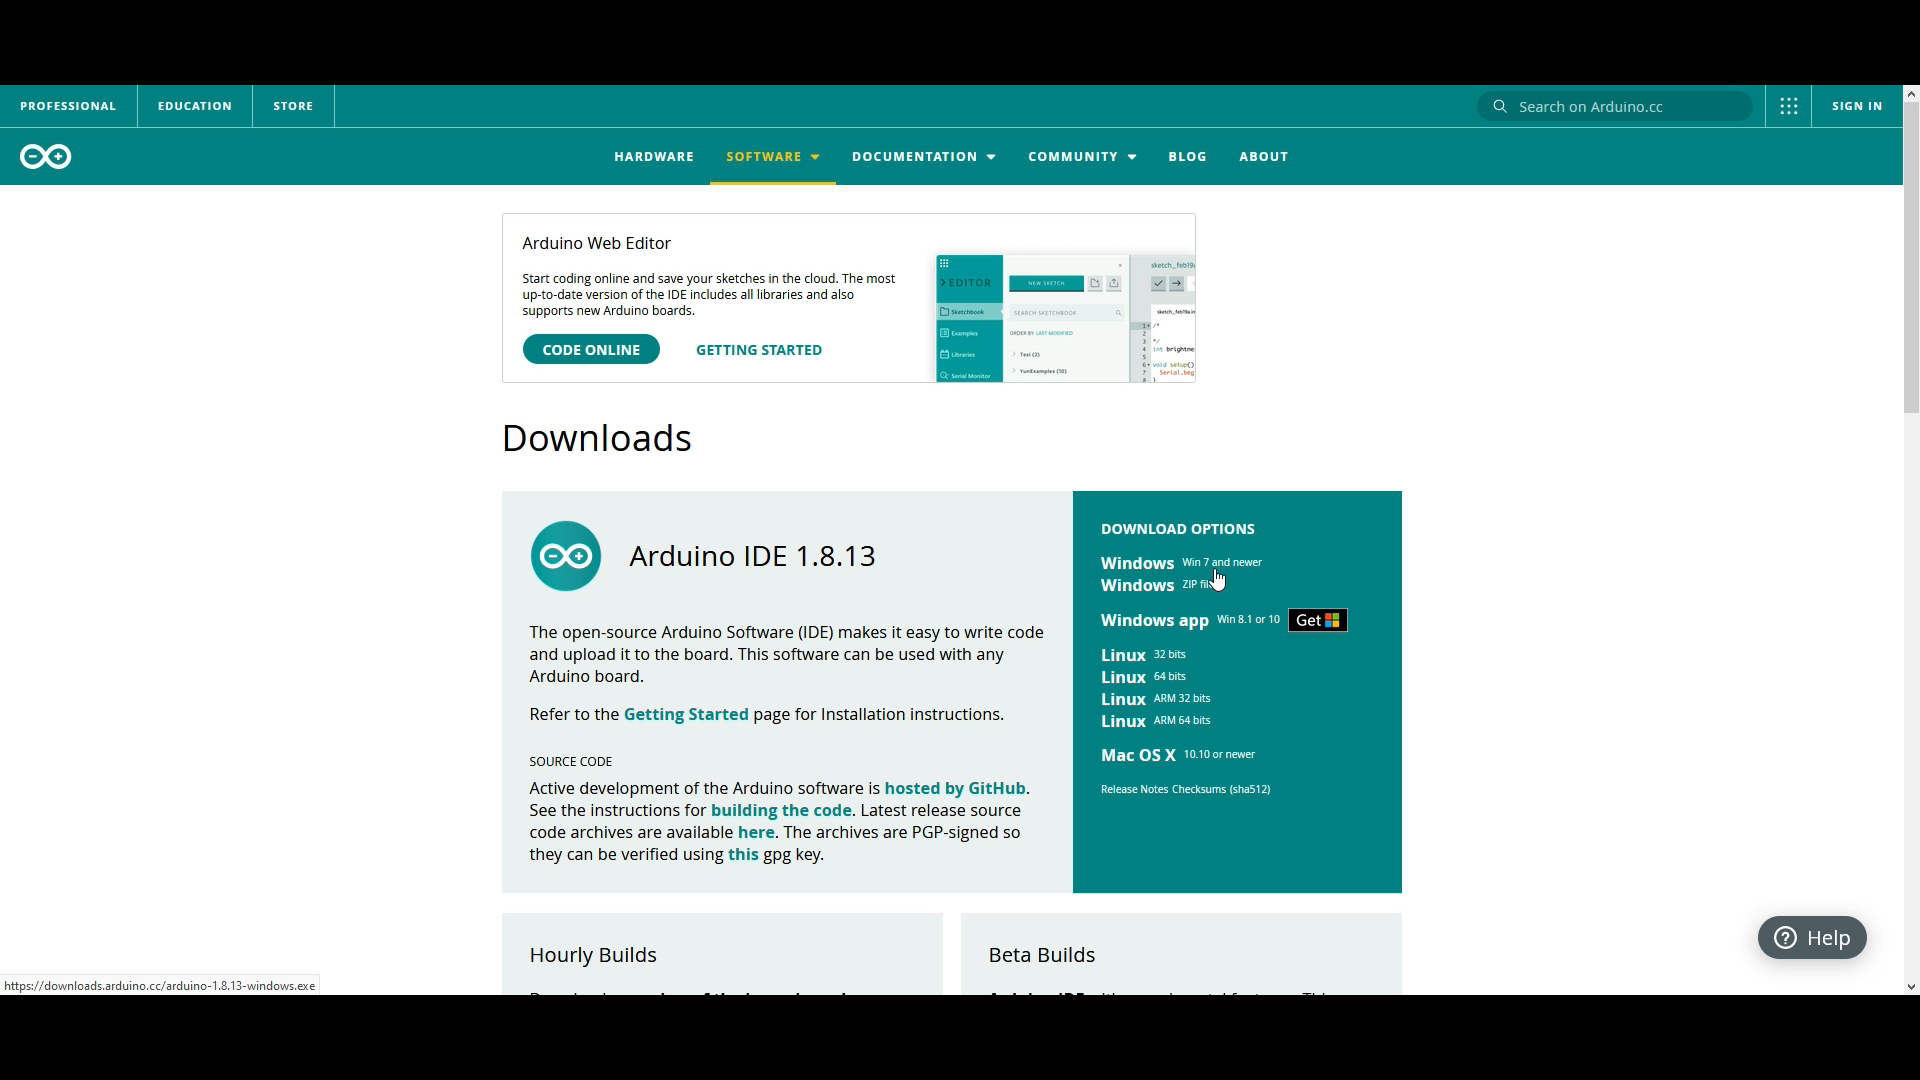Download Linux 64 bits version
This screenshot has width=1920, height=1080.
pyautogui.click(x=1124, y=677)
